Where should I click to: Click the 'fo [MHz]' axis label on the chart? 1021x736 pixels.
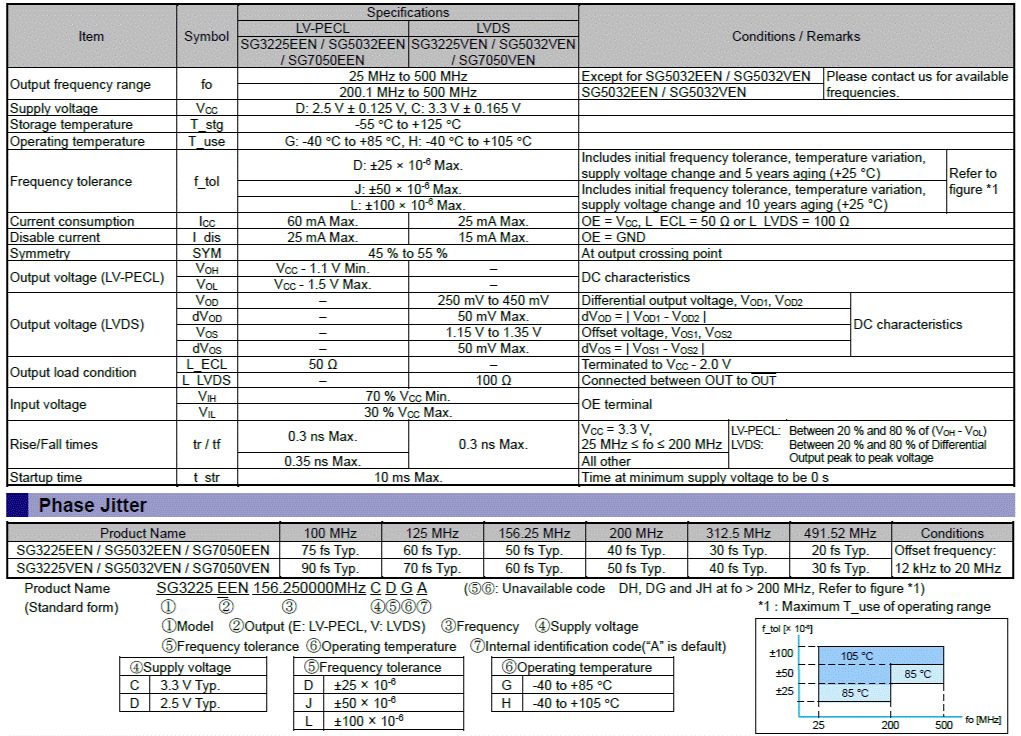(983, 719)
